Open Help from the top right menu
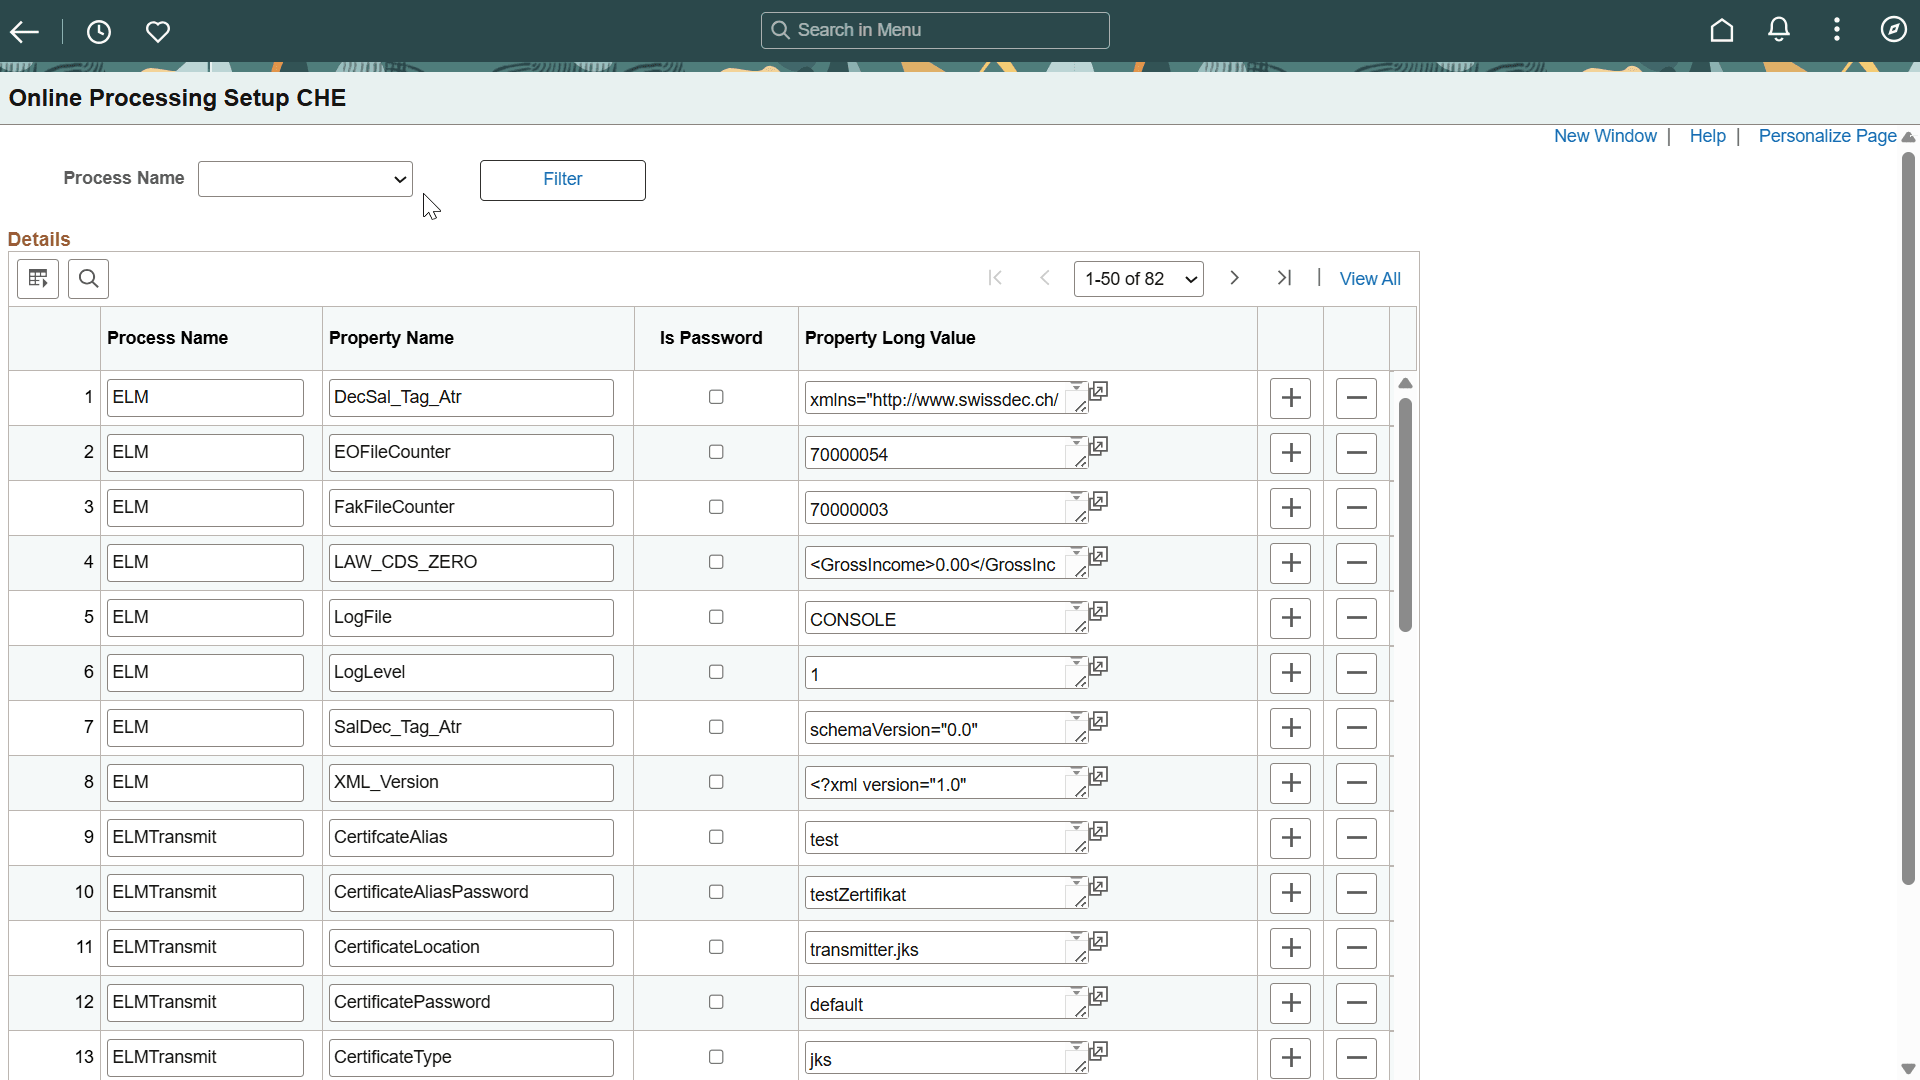 [1707, 136]
